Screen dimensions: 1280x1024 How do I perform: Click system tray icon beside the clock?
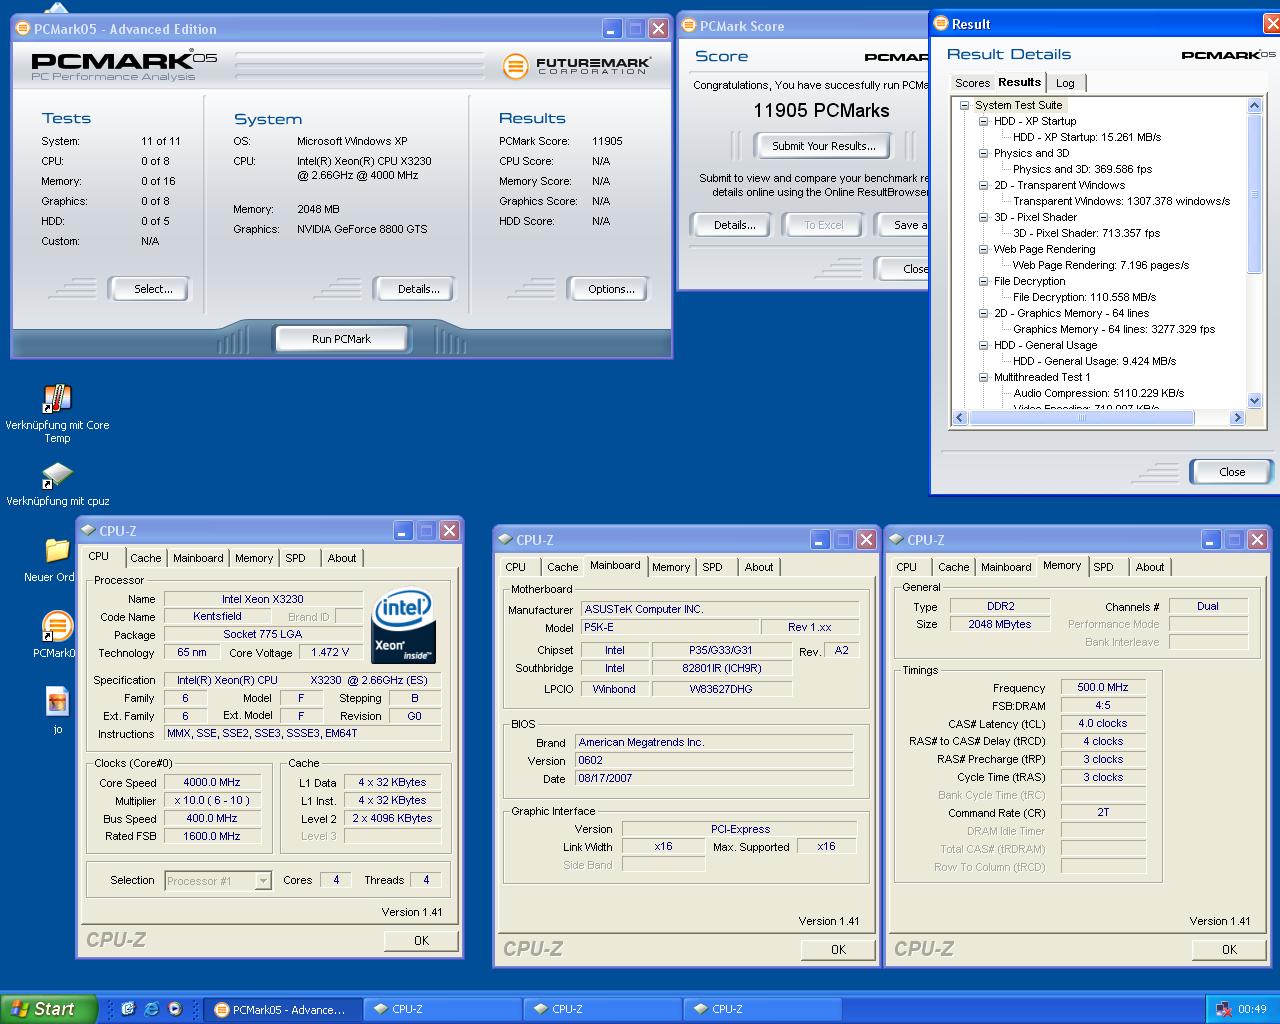[x=1224, y=1009]
